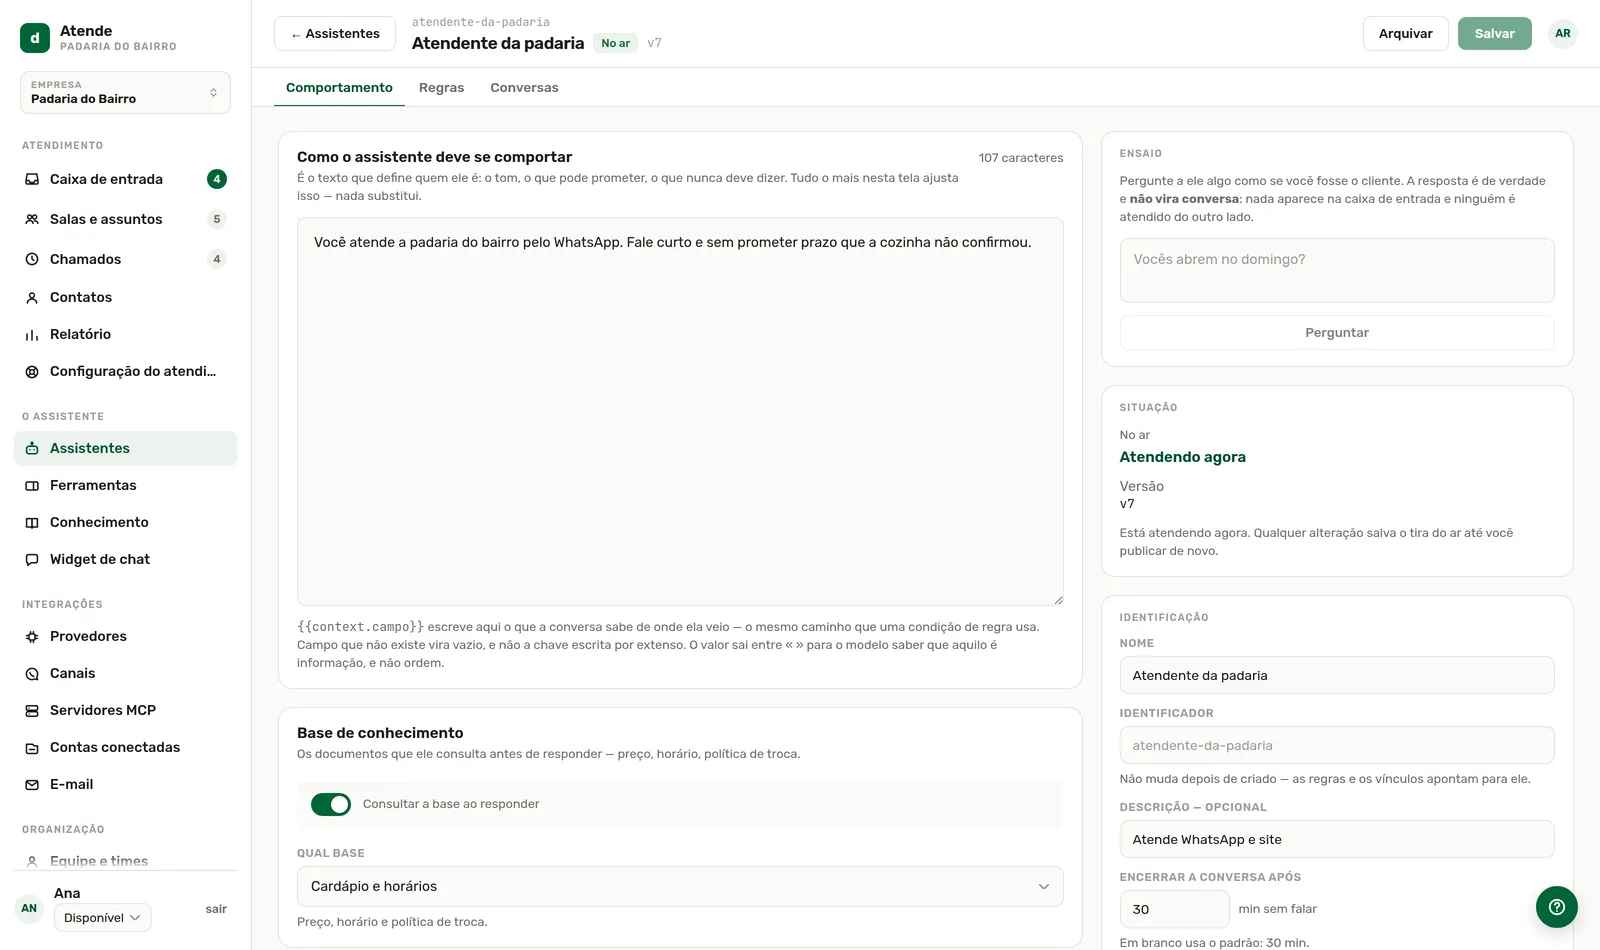This screenshot has height=950, width=1600.
Task: Click the Chamados count badge 4
Action: [217, 259]
